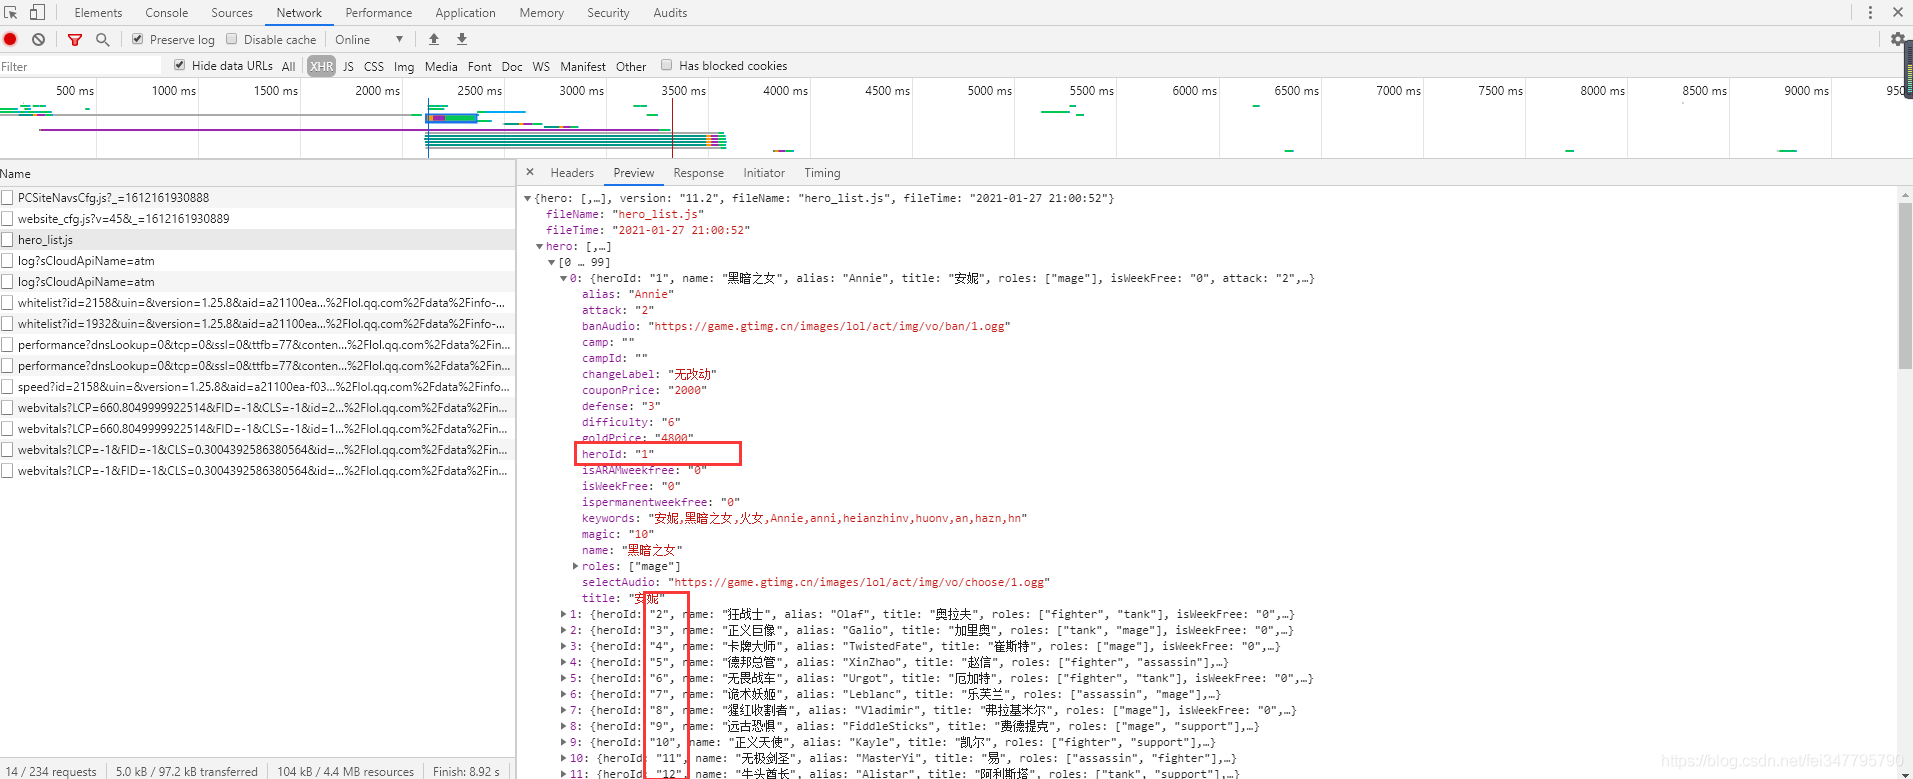The height and width of the screenshot is (779, 1913).
Task: Filter requests by CSS
Action: 374,66
